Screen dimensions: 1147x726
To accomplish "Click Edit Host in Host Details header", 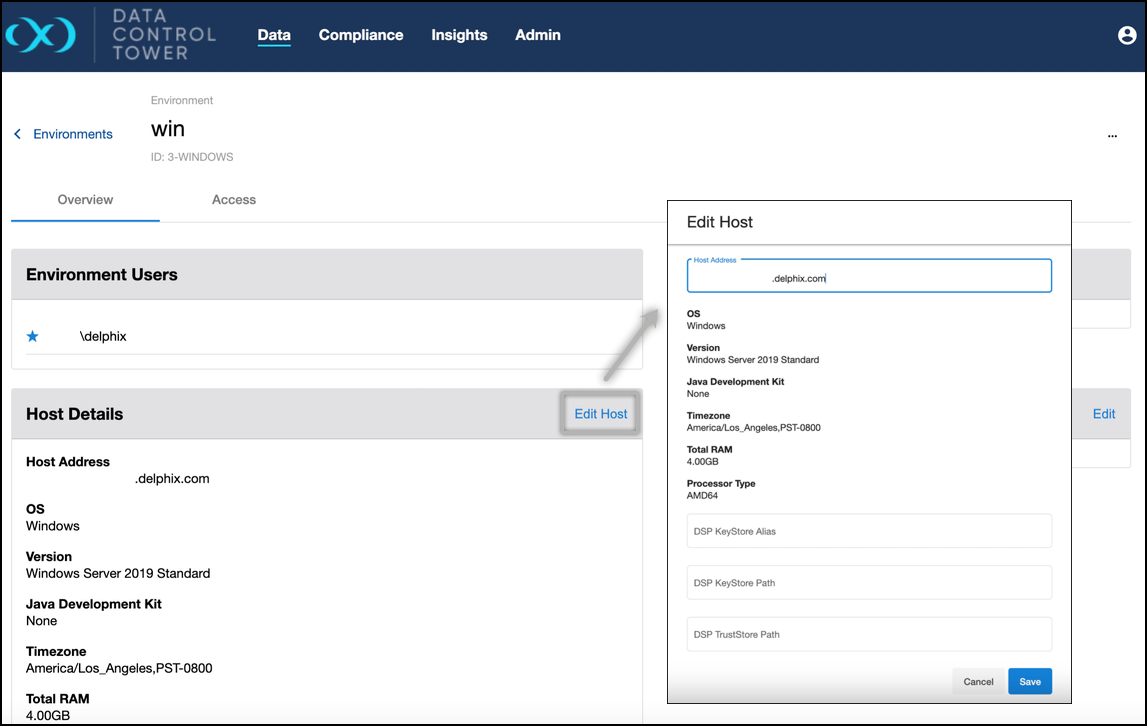I will (601, 414).
